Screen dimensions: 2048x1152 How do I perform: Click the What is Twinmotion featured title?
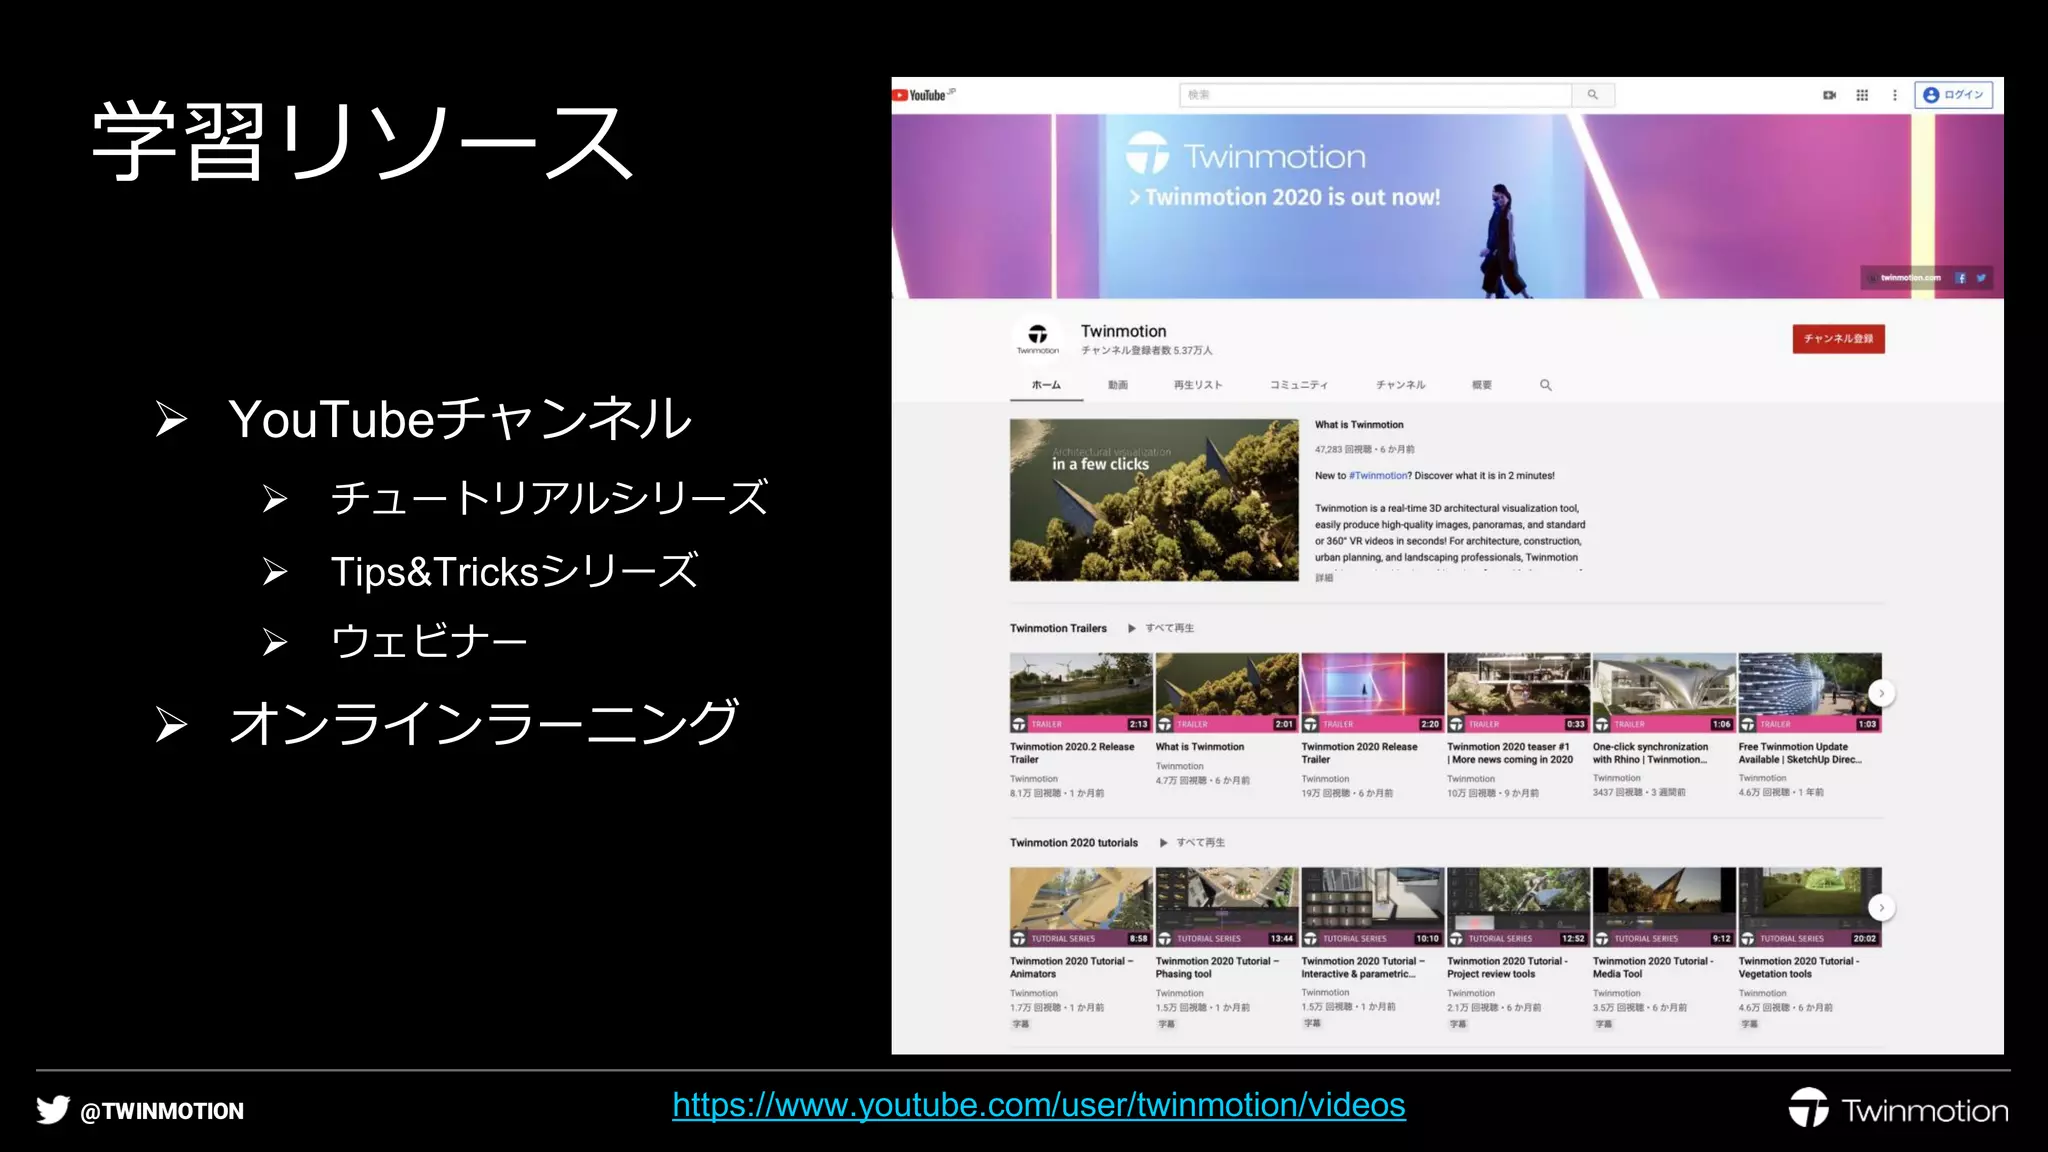(1359, 425)
